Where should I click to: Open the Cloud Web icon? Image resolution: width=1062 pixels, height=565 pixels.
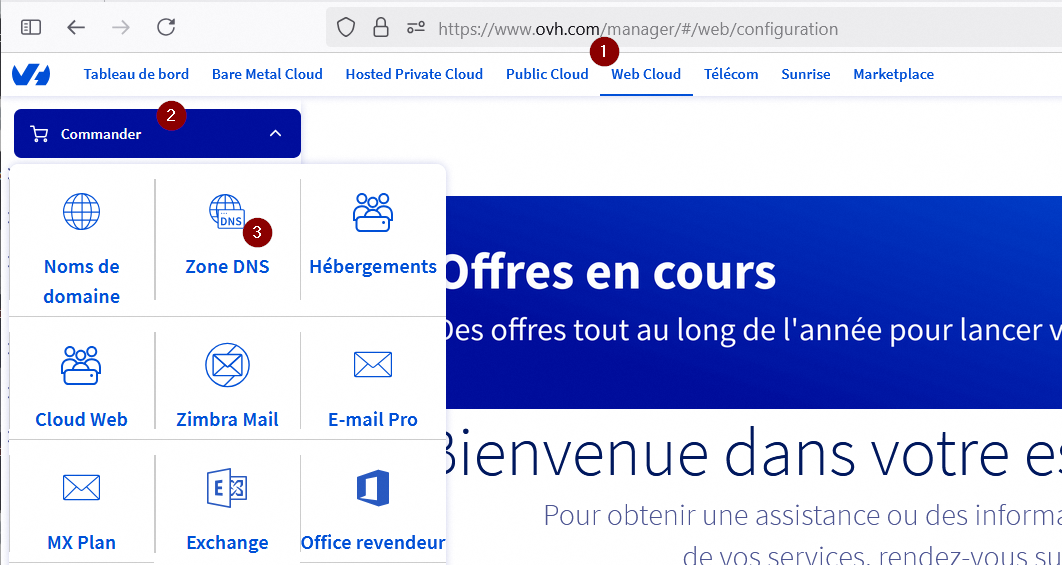(x=81, y=365)
